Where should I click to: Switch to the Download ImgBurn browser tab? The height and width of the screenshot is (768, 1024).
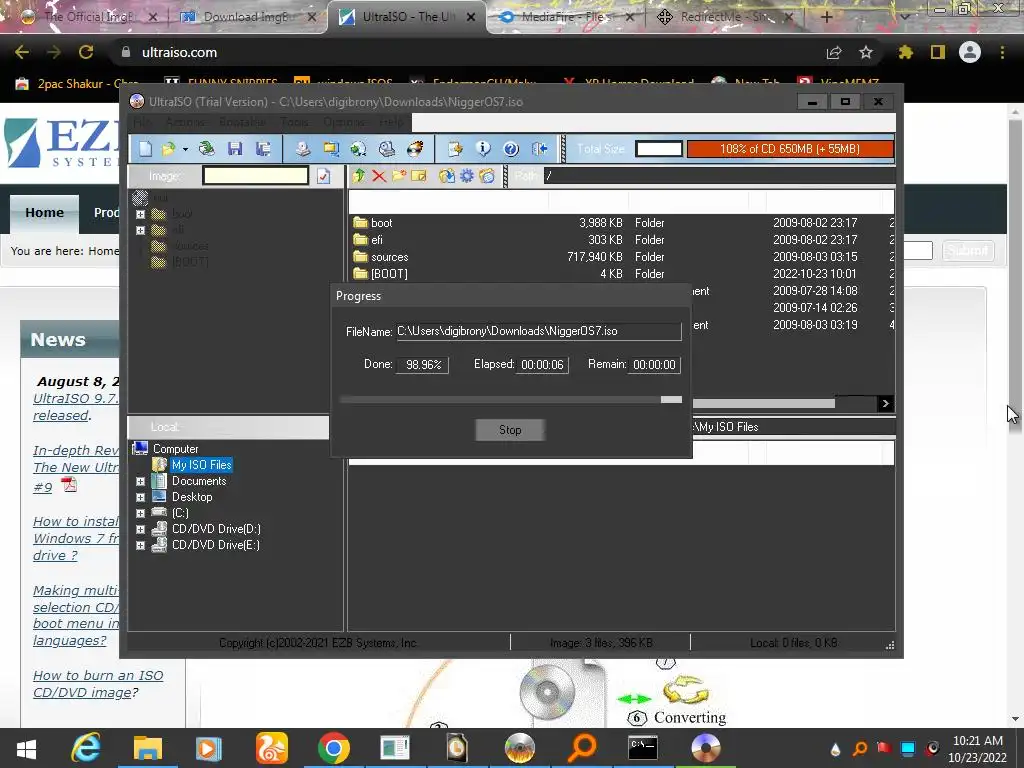pyautogui.click(x=247, y=17)
